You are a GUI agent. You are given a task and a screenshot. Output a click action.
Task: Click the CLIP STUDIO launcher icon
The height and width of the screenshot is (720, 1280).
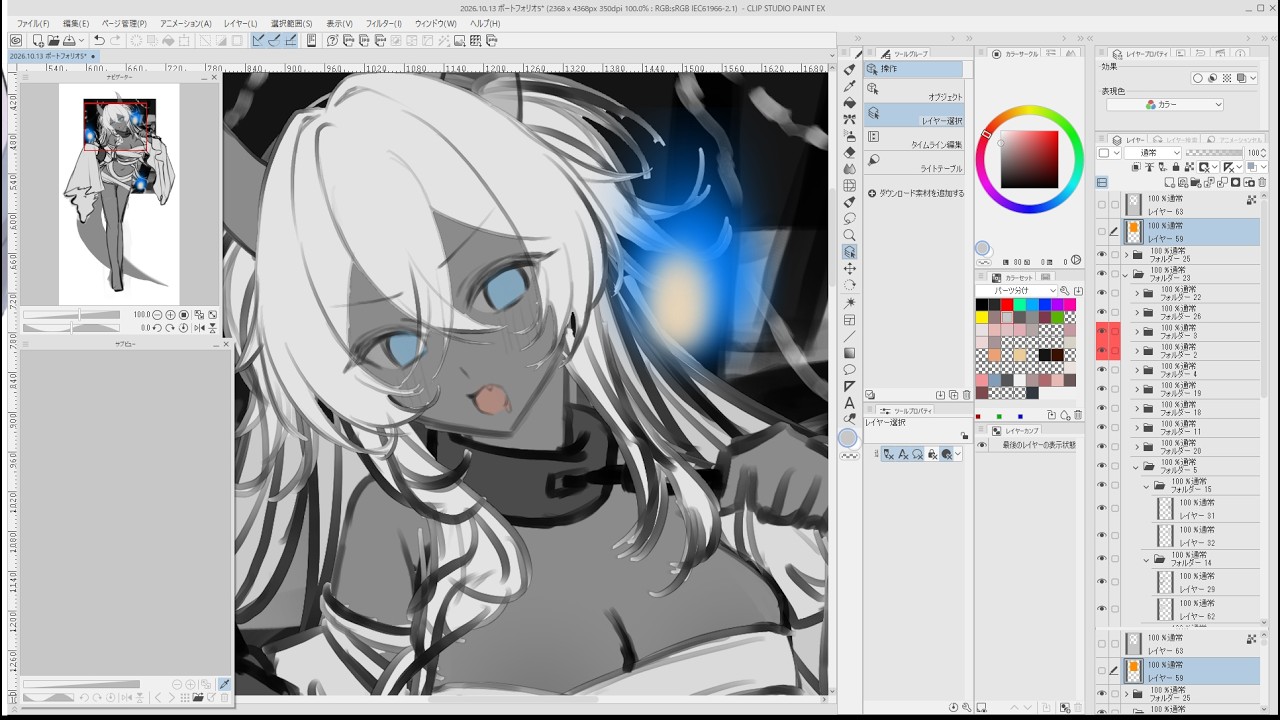16,40
